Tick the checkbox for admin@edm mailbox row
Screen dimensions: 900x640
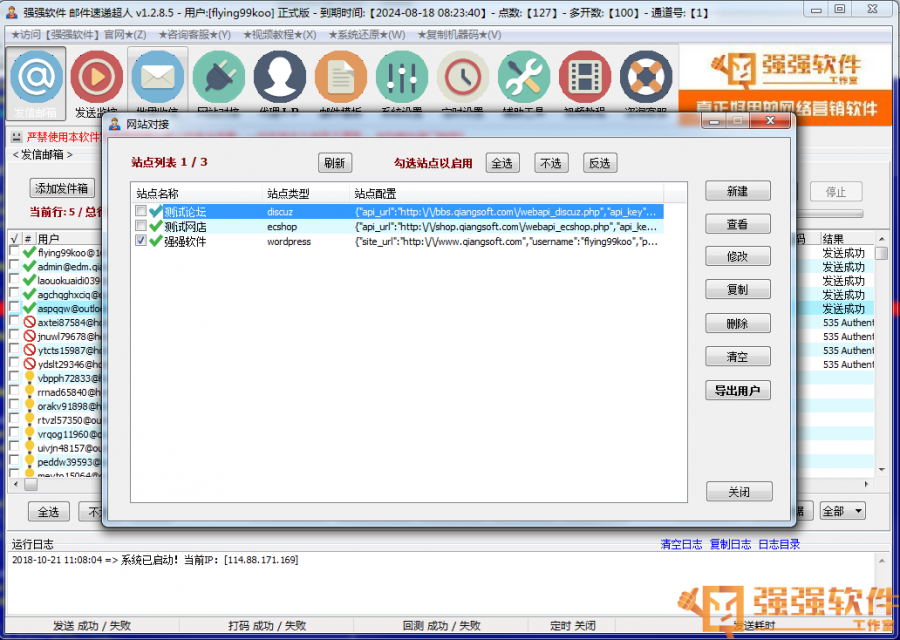14,266
